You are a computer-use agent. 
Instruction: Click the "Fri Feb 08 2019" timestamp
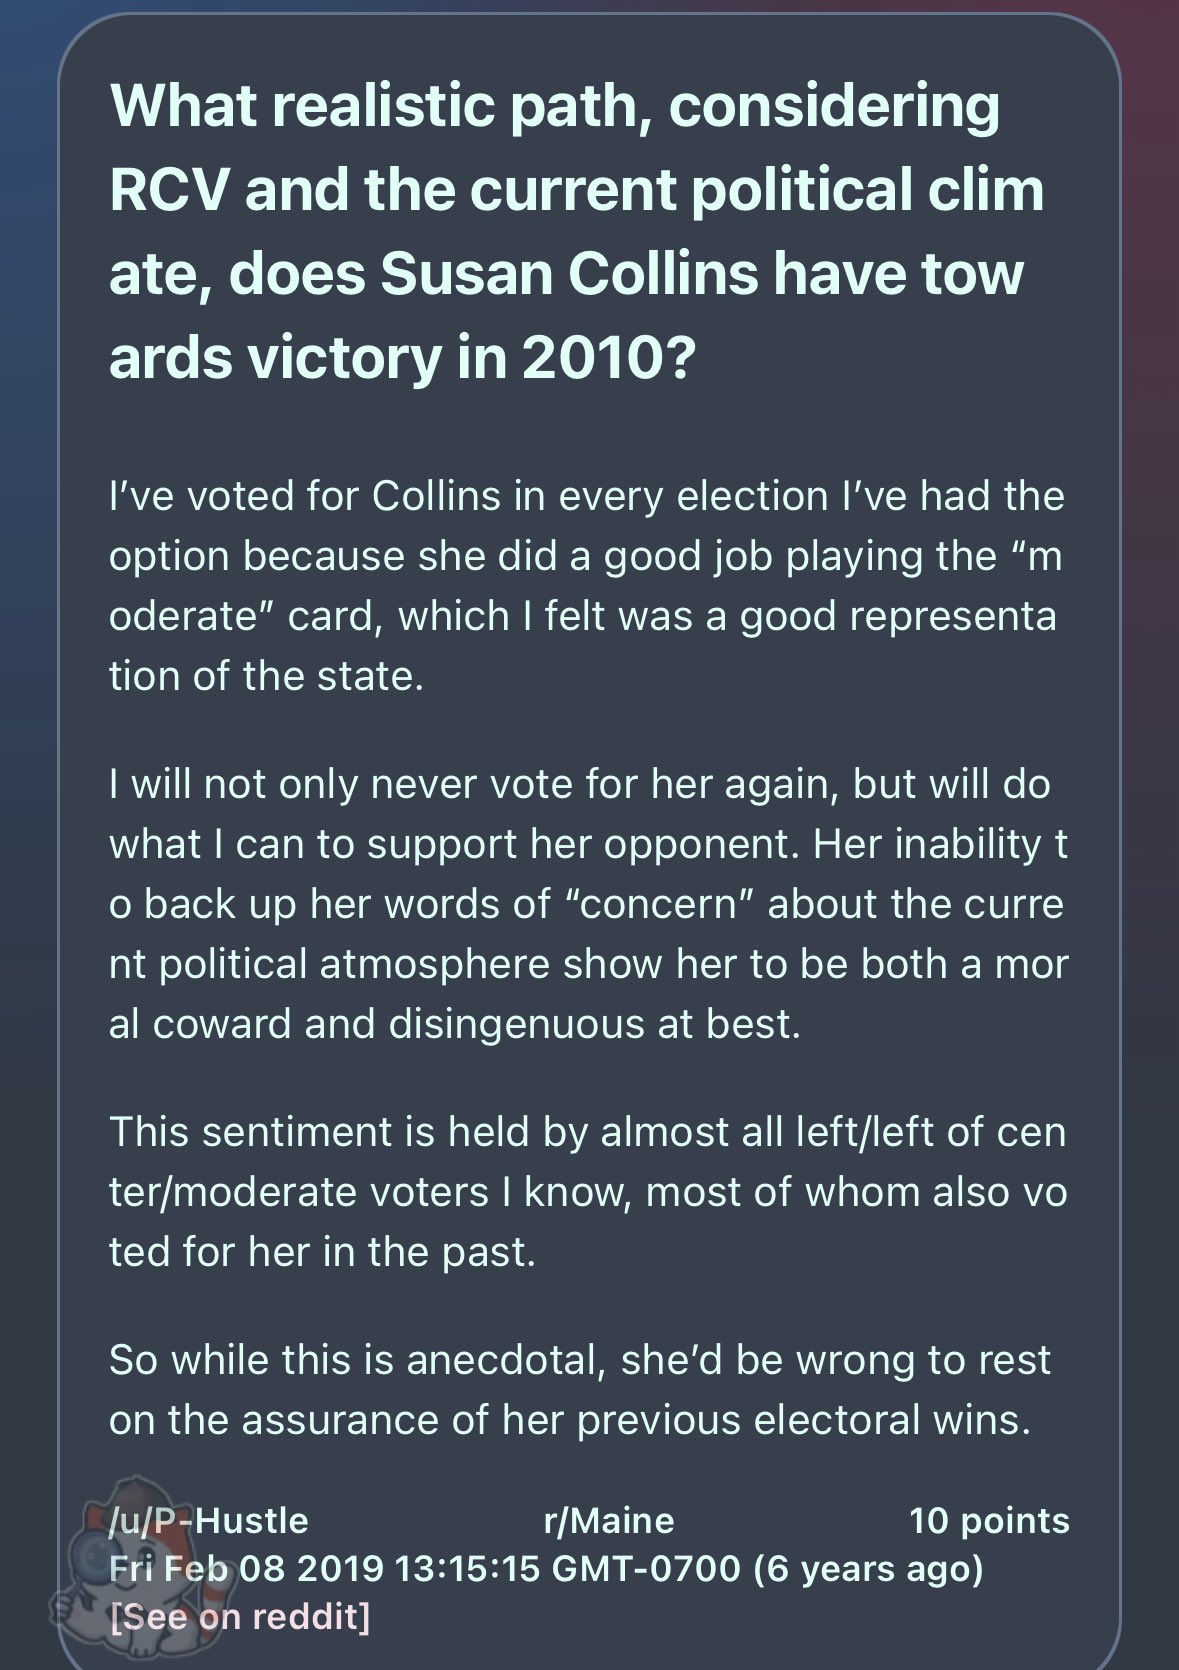(246, 1568)
